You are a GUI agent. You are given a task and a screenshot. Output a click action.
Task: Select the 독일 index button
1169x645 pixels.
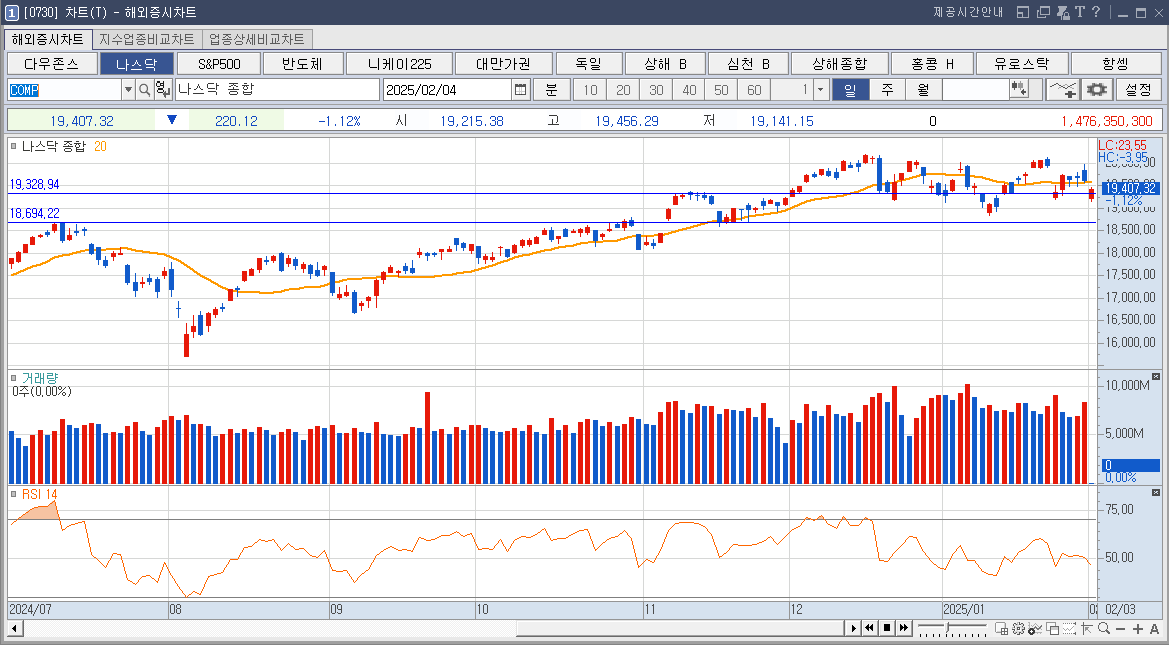tap(589, 64)
